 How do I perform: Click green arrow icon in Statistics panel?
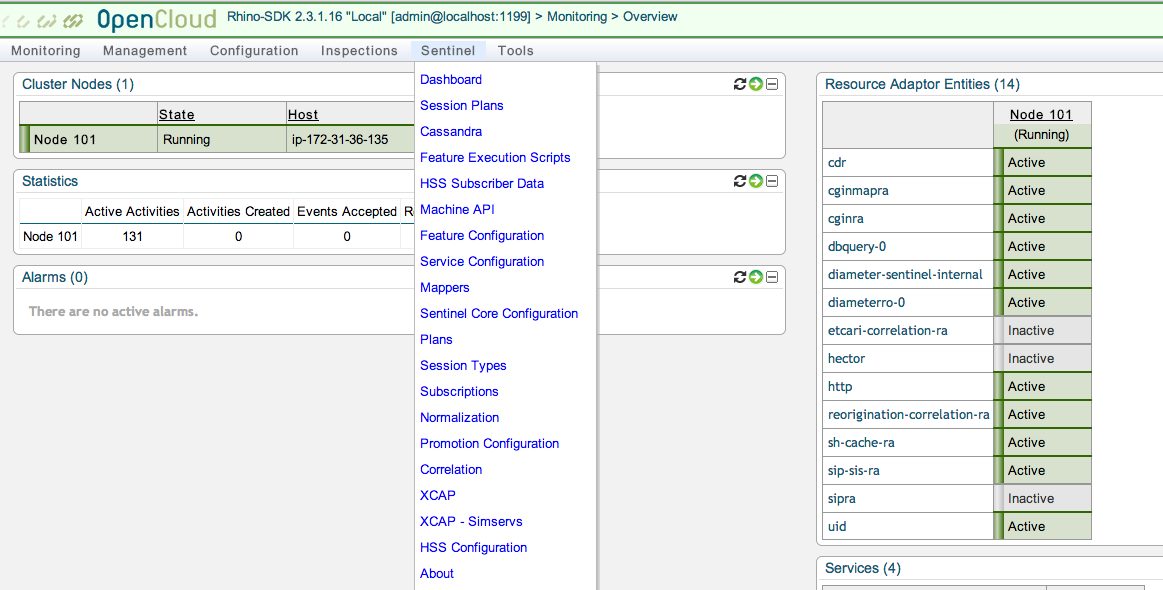coord(756,181)
